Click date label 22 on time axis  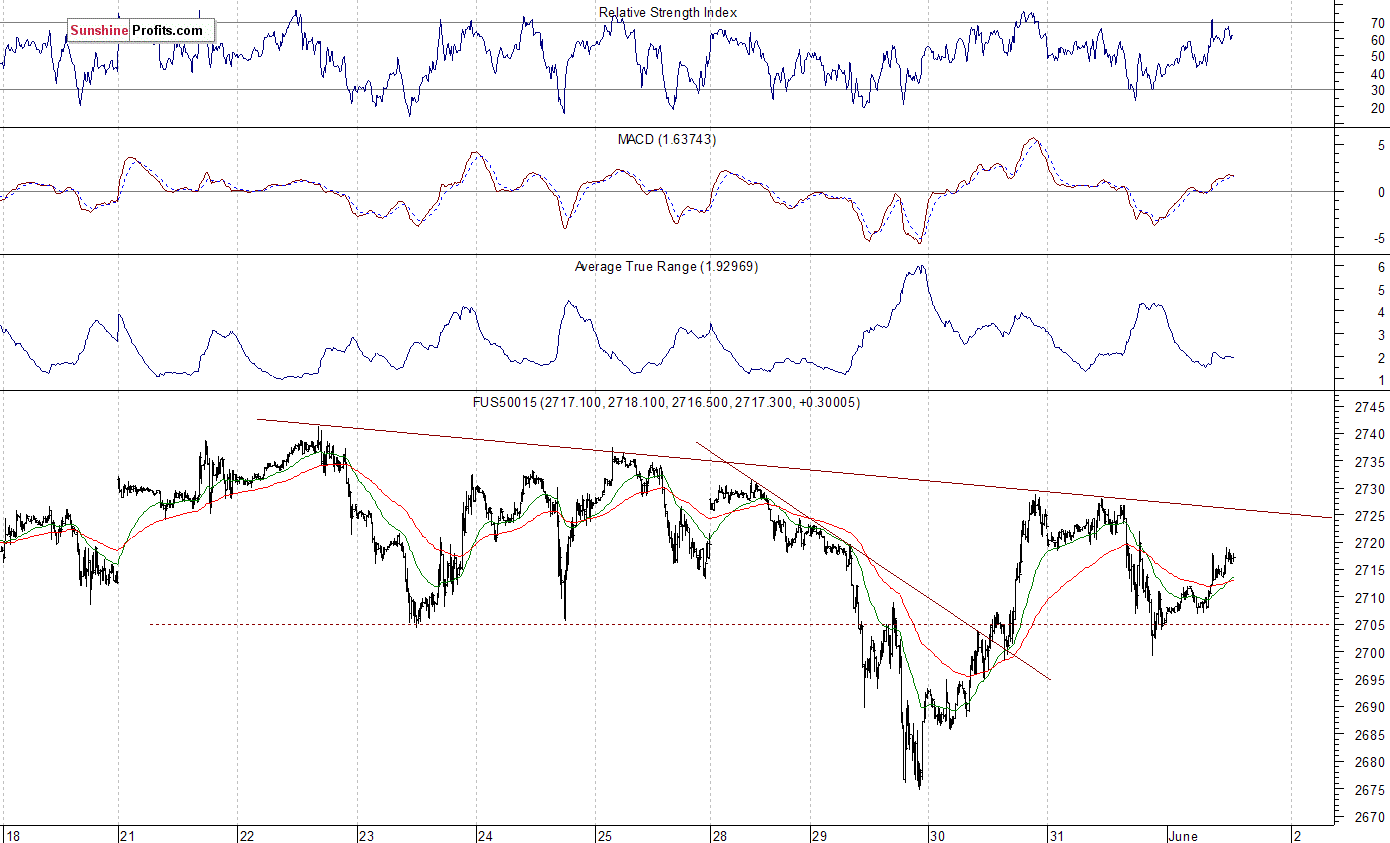(247, 835)
